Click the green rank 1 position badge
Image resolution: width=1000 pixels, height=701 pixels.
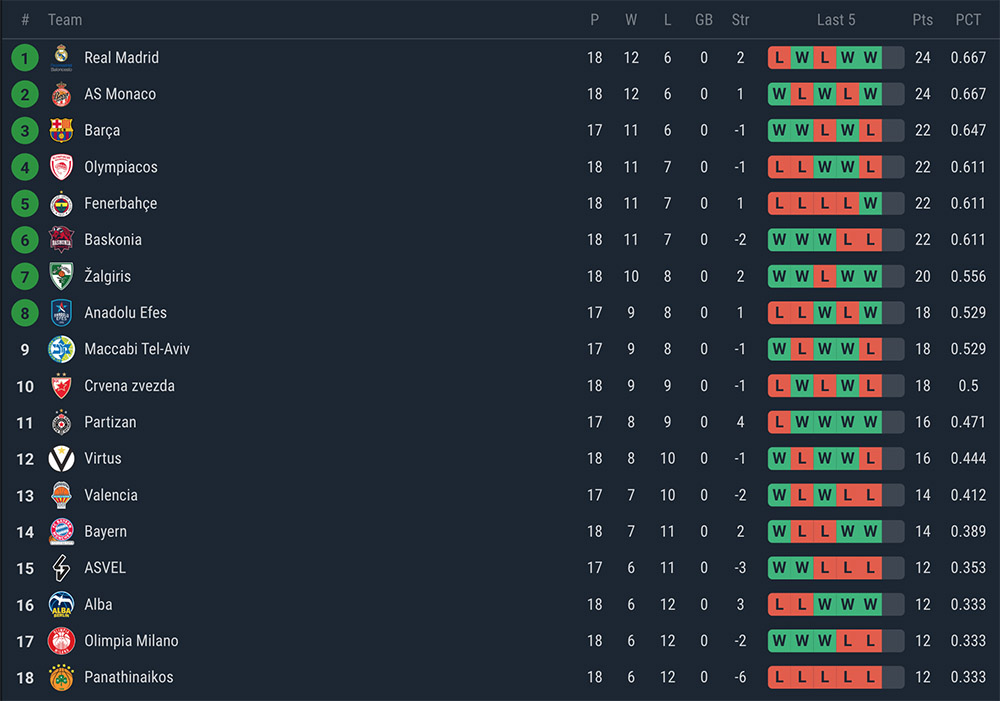[25, 58]
